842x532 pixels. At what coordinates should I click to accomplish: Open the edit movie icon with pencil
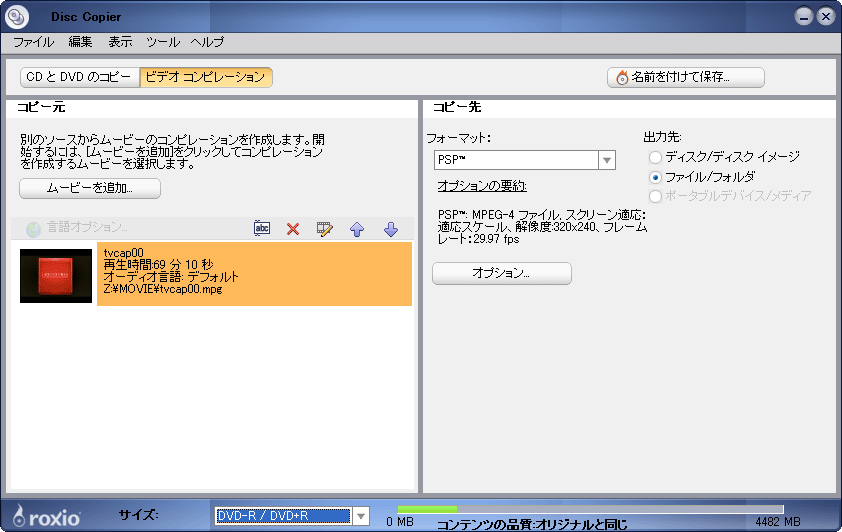click(x=324, y=229)
